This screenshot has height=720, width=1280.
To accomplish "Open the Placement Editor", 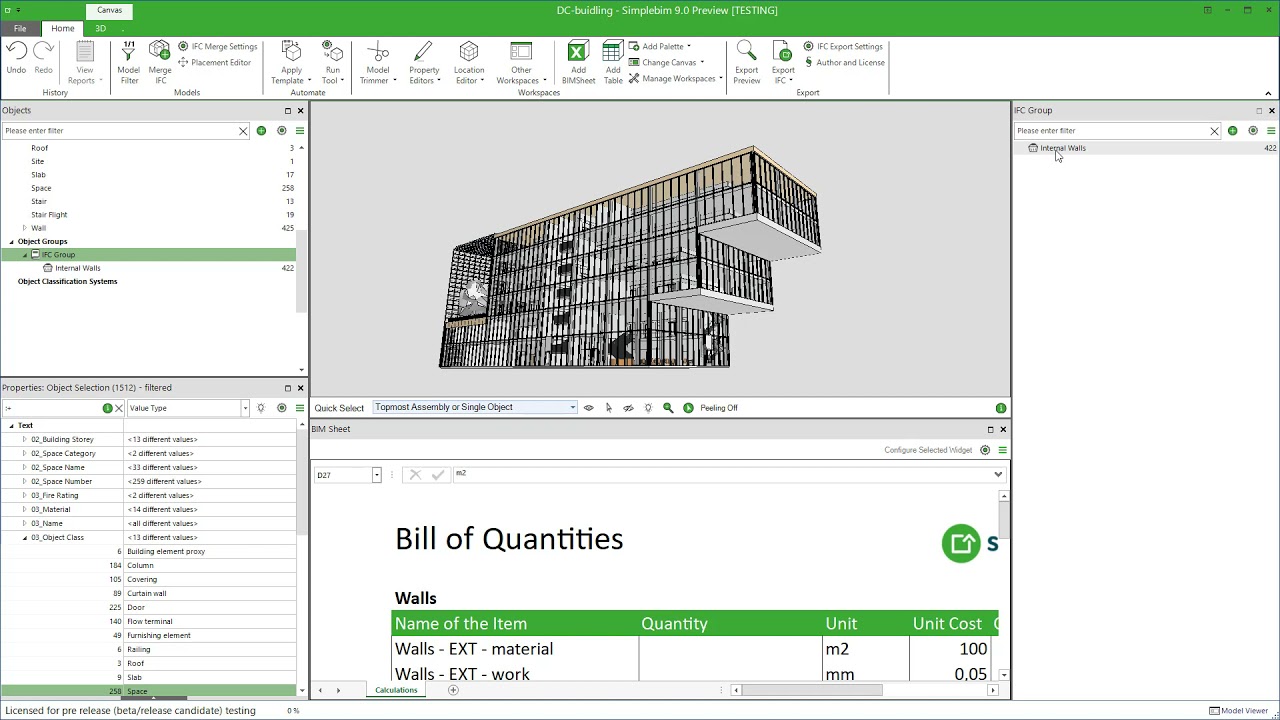I will [214, 62].
